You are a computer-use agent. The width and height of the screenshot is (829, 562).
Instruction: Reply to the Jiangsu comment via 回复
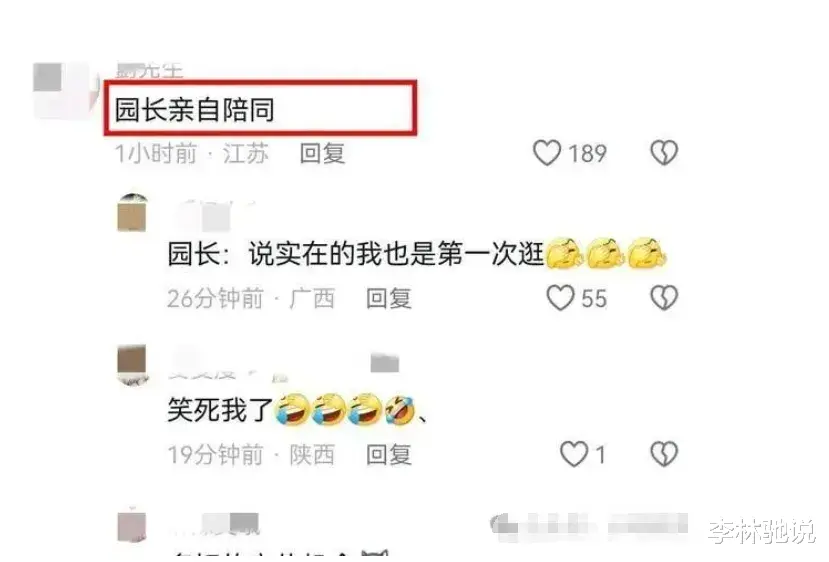click(323, 154)
